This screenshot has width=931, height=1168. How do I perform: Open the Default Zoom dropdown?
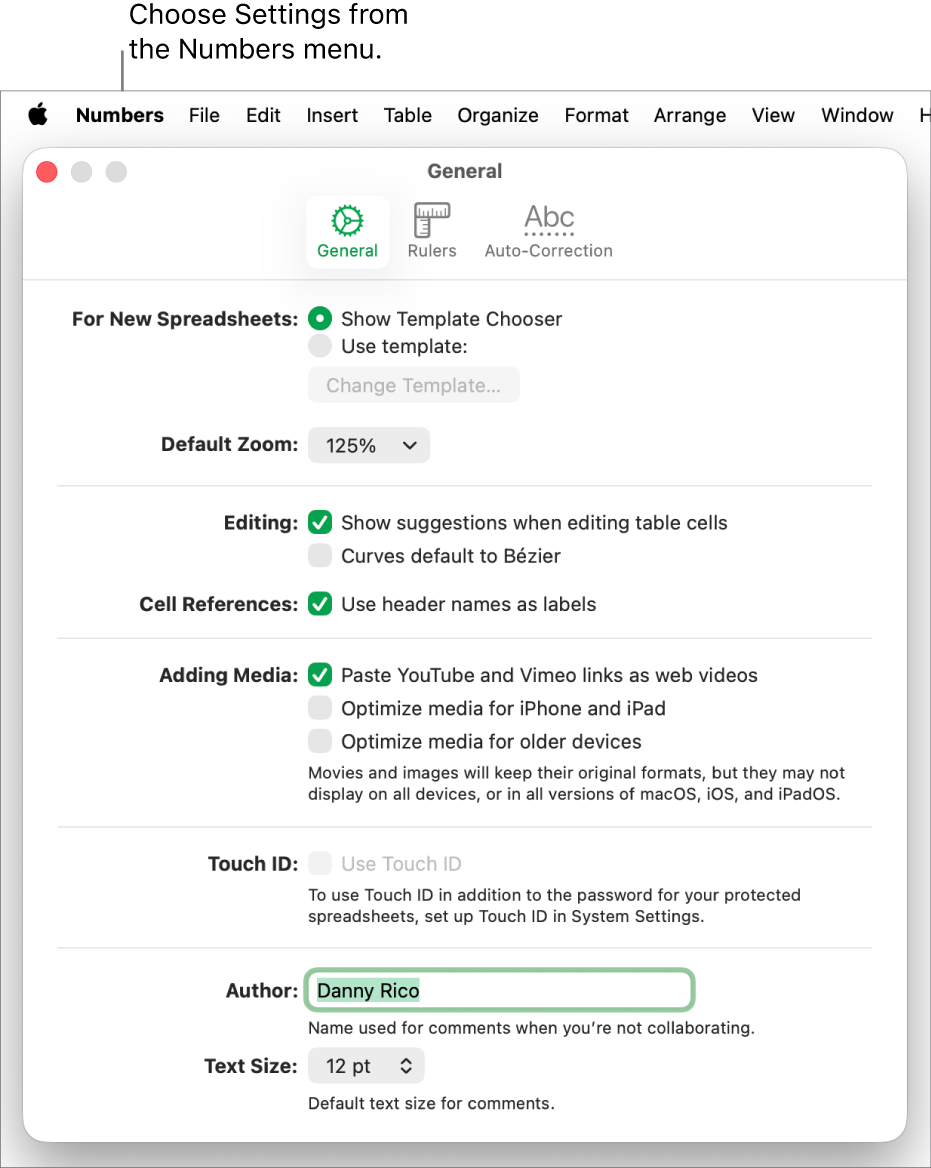(x=368, y=445)
